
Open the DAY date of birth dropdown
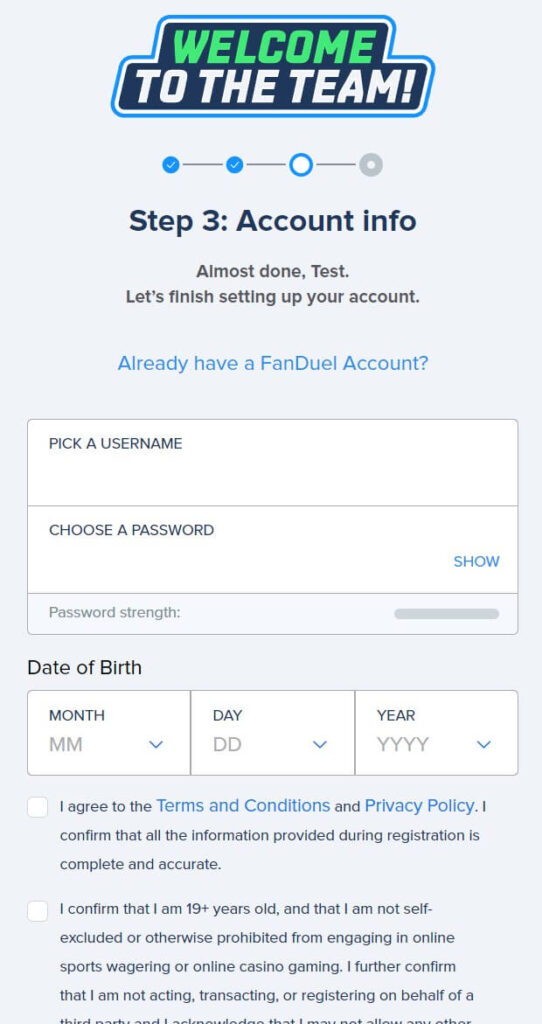tap(273, 733)
